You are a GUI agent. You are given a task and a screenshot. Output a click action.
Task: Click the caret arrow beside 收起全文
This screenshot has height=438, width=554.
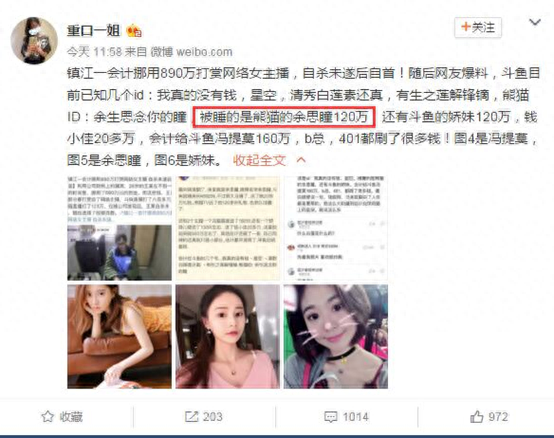pos(301,160)
